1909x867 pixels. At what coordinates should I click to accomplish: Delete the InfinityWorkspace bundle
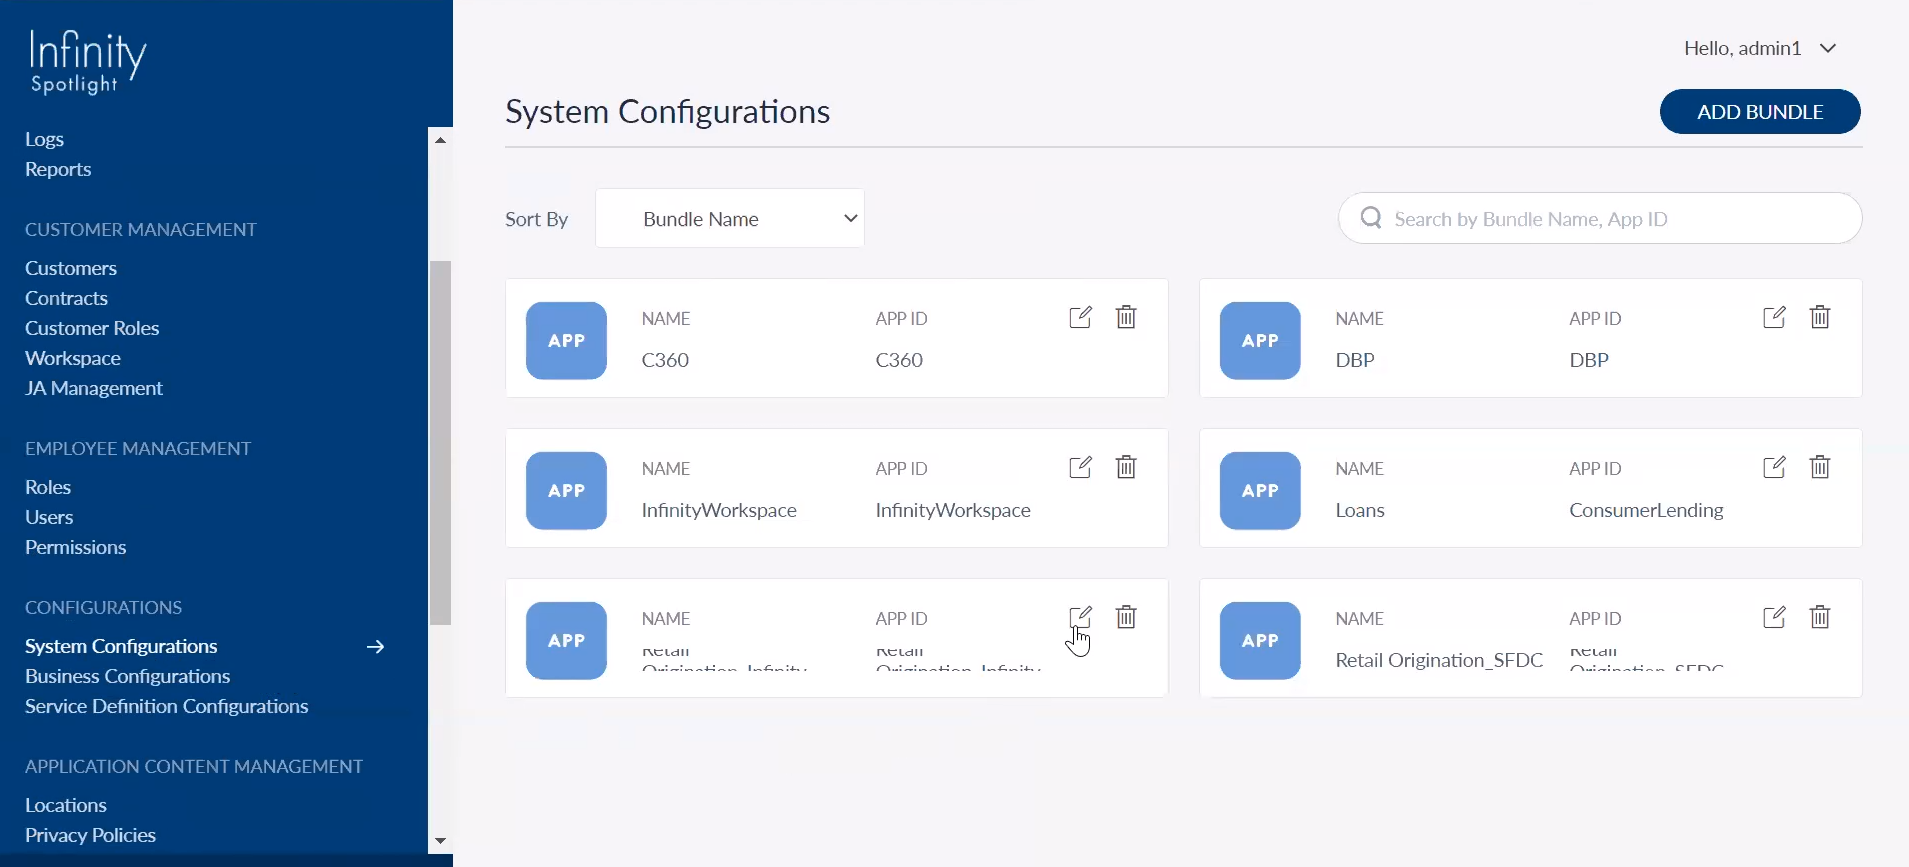(x=1126, y=468)
